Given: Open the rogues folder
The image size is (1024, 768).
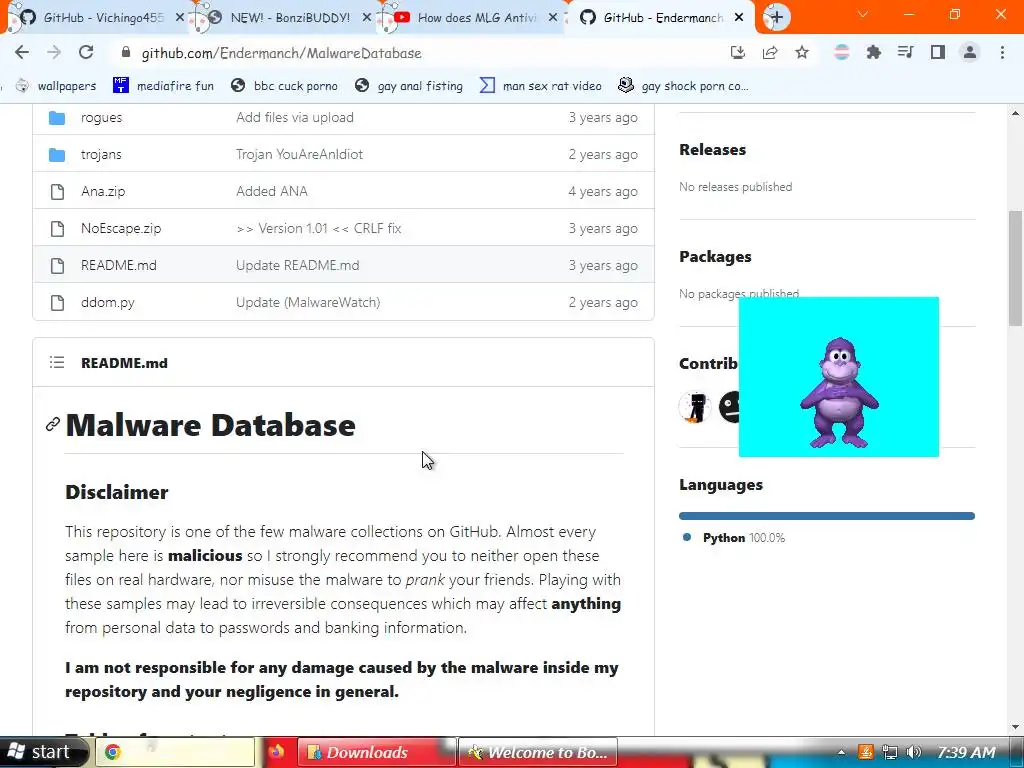Looking at the screenshot, I should tap(101, 118).
